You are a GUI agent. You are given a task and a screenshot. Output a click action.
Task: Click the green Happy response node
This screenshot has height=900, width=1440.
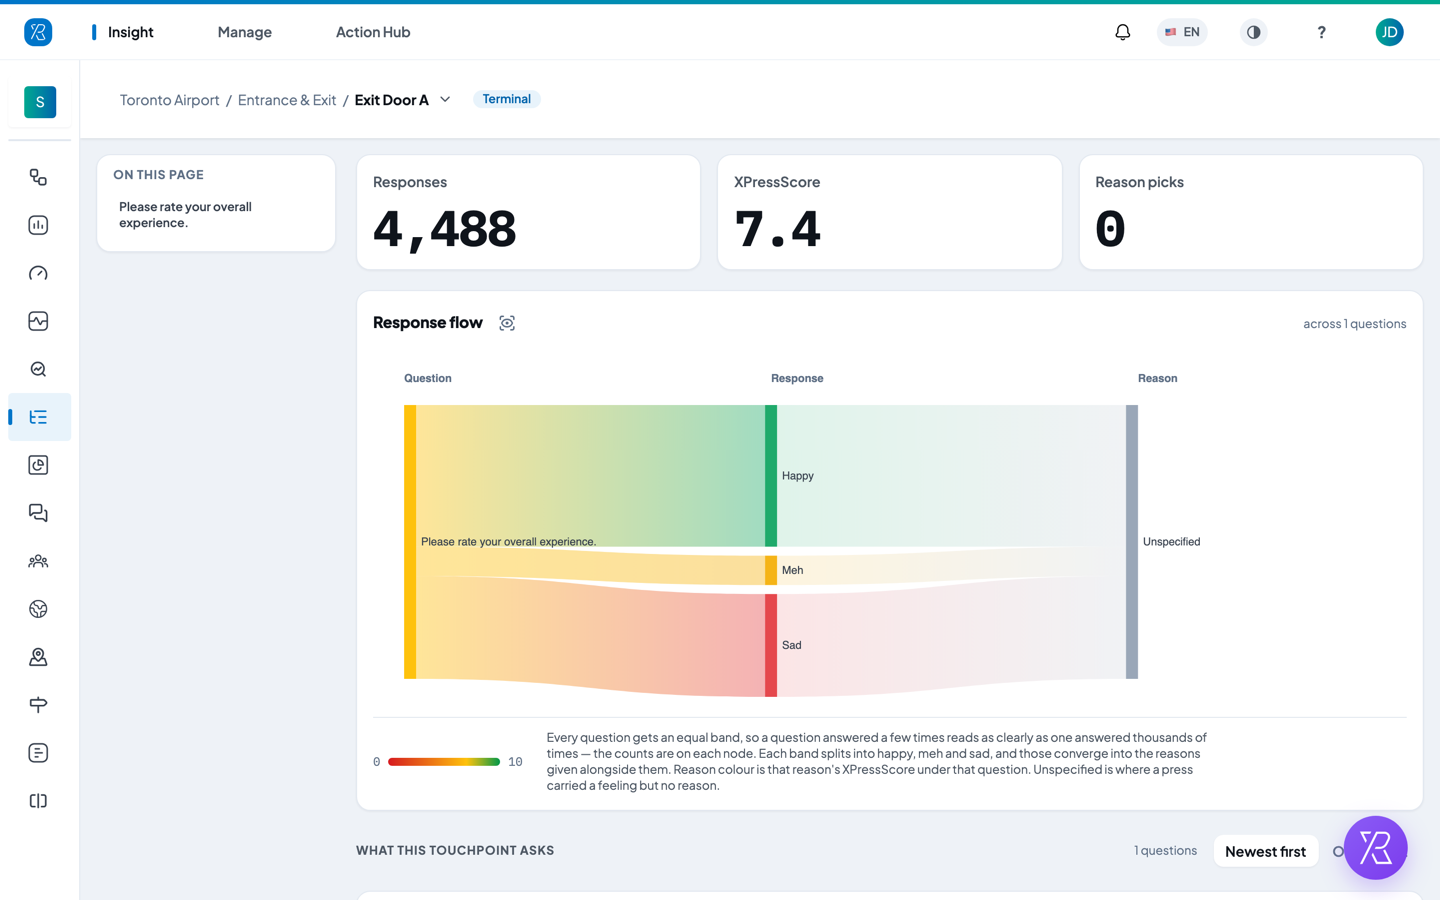[x=771, y=476]
